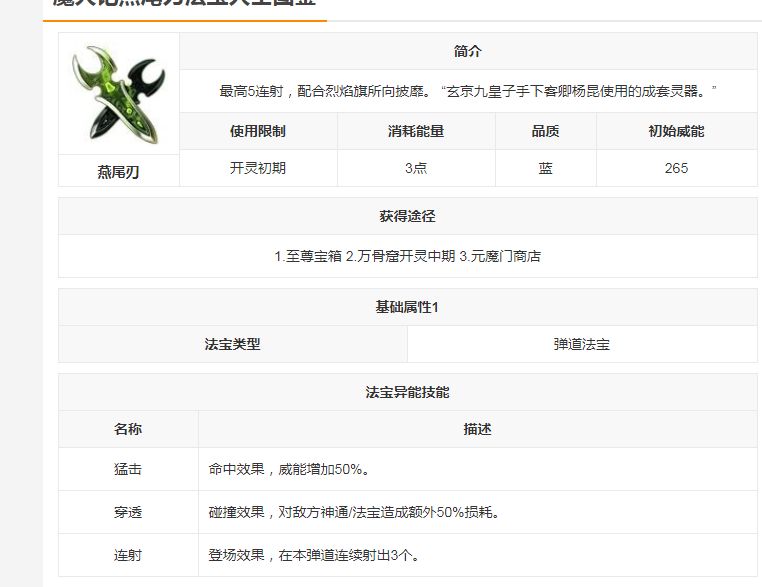Select the 猛击 skill name
762x587 pixels.
coord(128,469)
